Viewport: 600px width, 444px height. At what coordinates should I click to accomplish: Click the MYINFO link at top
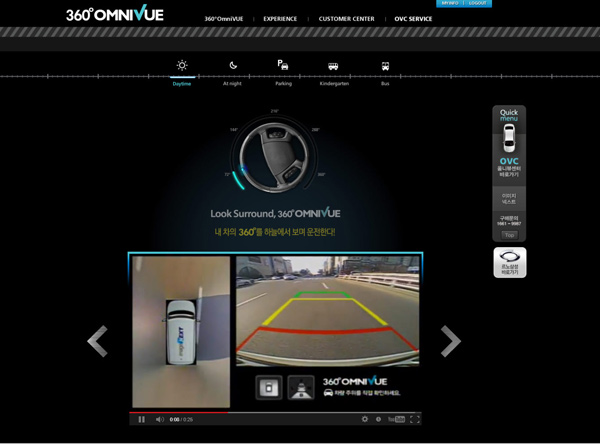[x=450, y=3]
